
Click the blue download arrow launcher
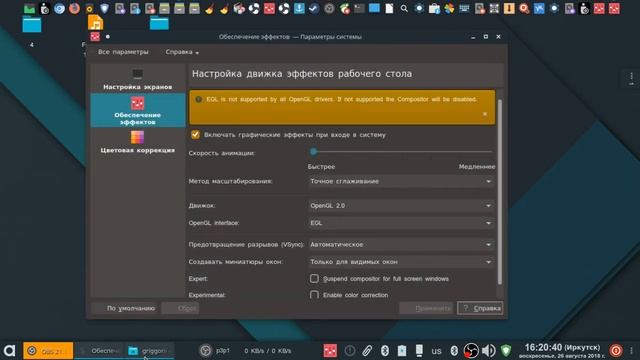pyautogui.click(x=299, y=8)
